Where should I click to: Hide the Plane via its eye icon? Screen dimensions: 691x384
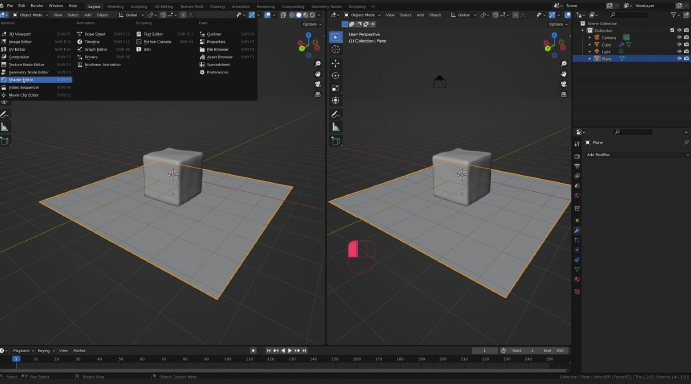tap(679, 59)
